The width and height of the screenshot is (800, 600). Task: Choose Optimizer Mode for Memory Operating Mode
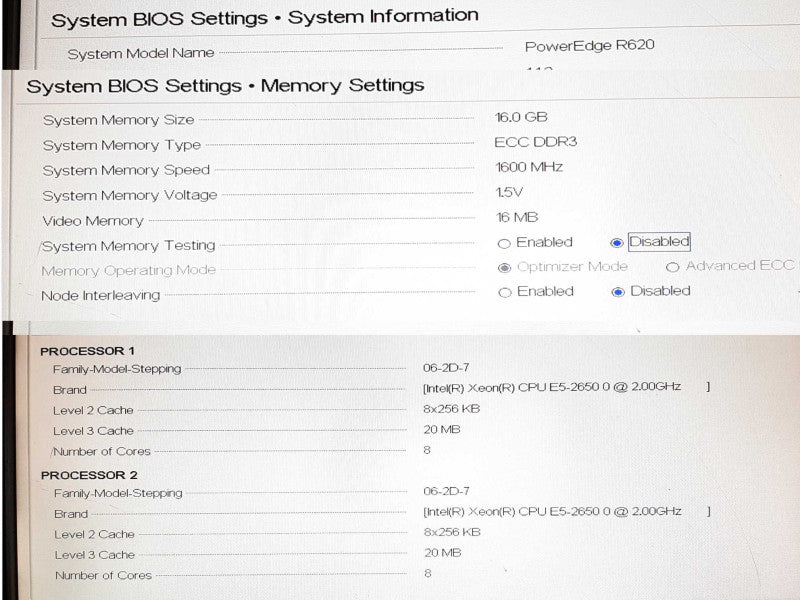coord(504,268)
